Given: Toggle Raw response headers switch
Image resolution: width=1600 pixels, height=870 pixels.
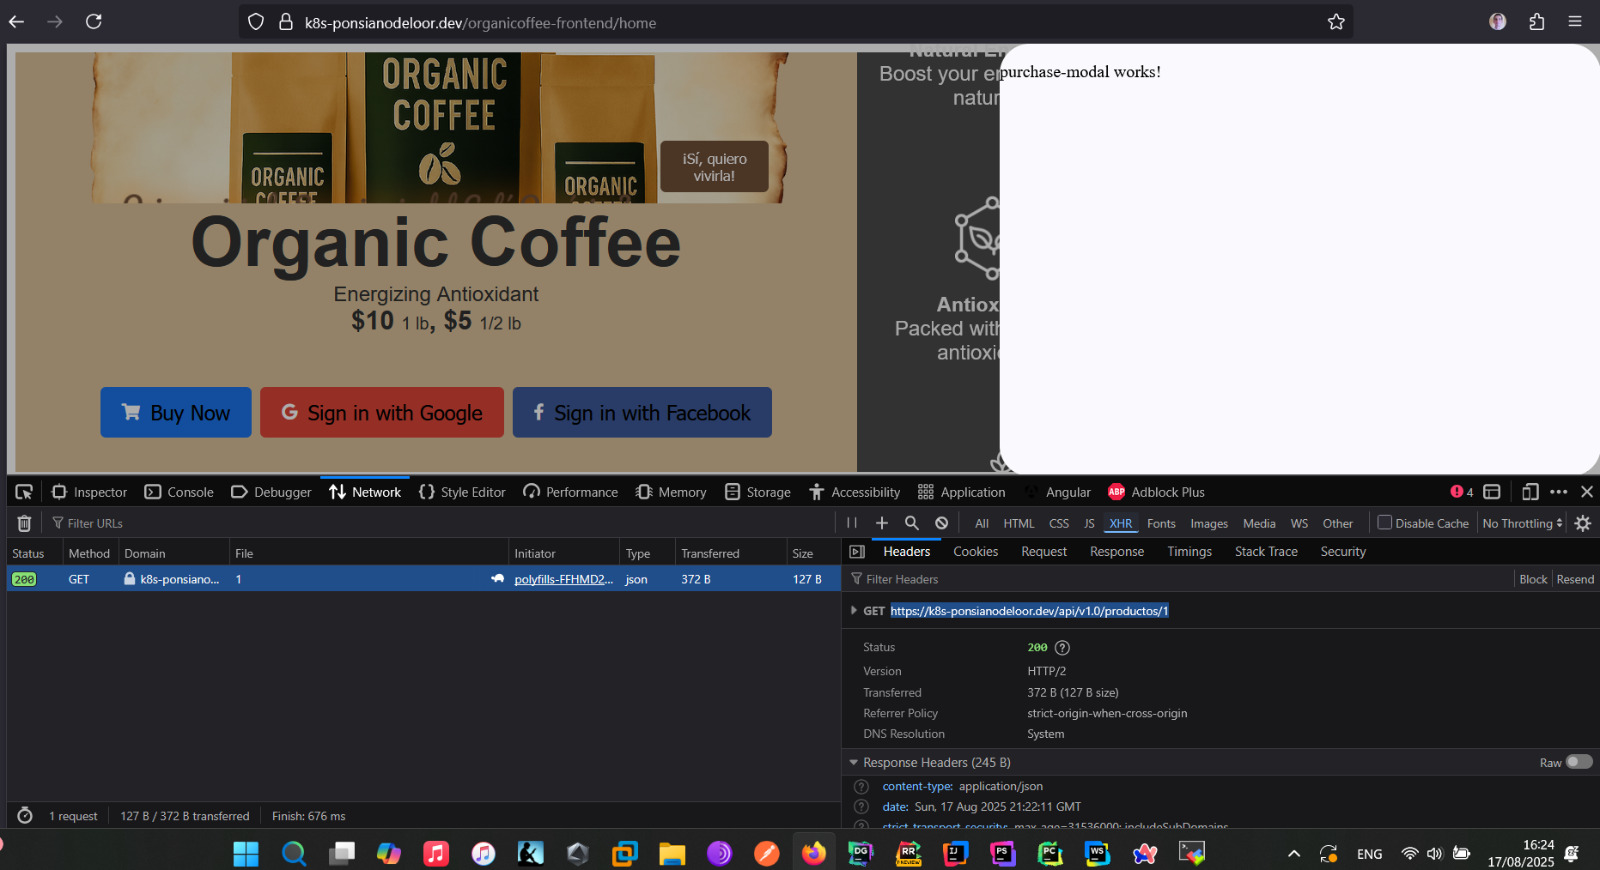Looking at the screenshot, I should [1578, 762].
